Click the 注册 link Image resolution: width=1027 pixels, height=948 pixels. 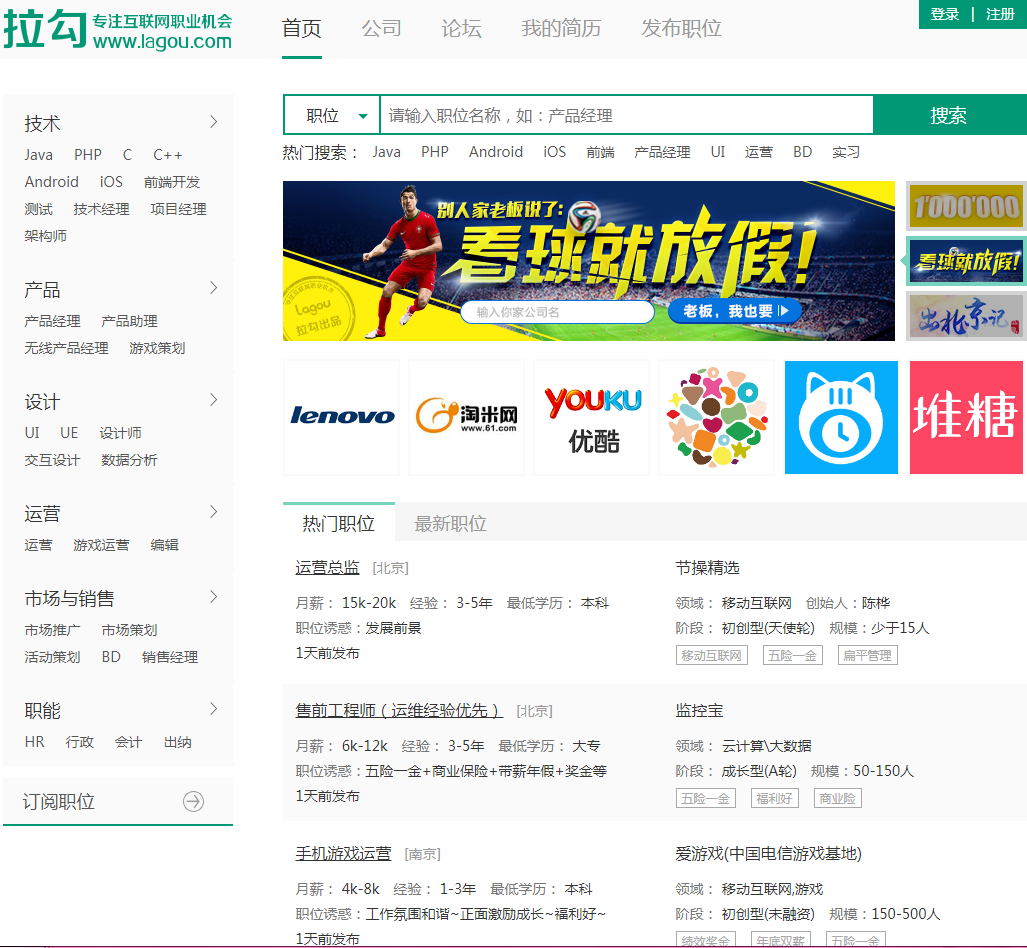coord(1000,14)
